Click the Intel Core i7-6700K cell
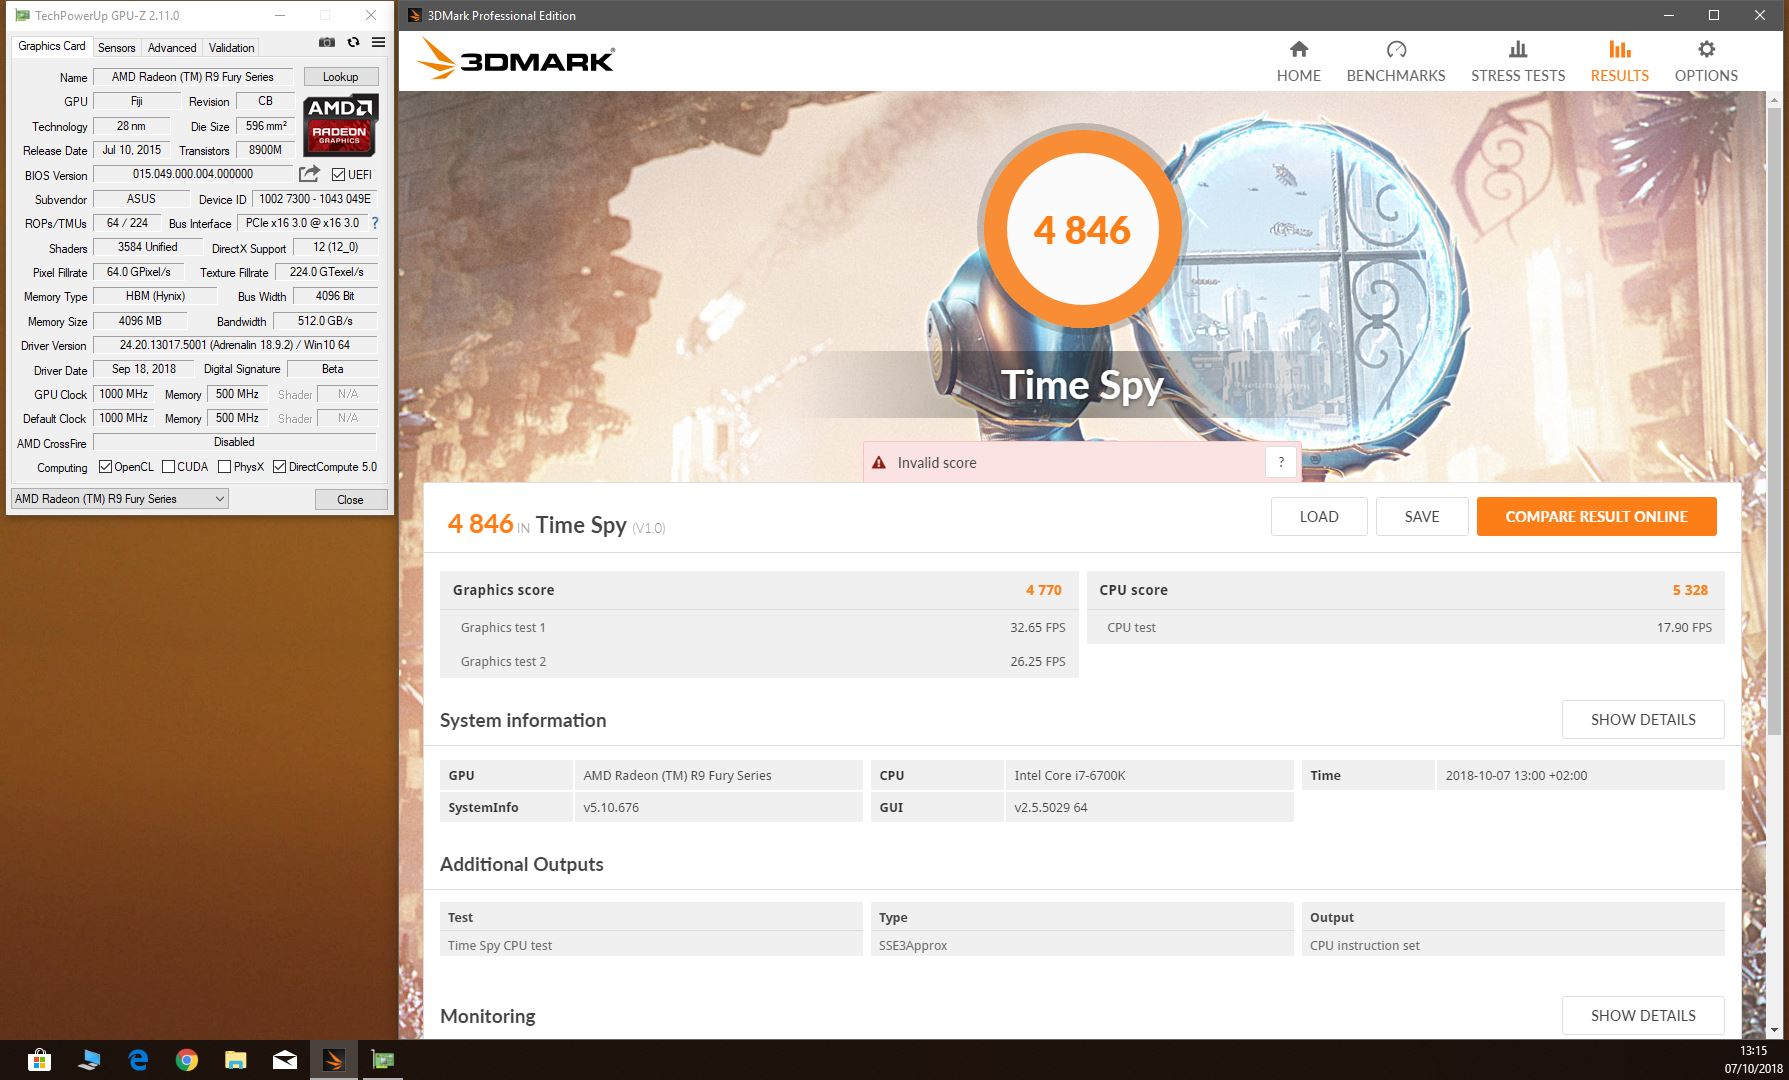The image size is (1789, 1080). tap(1149, 775)
